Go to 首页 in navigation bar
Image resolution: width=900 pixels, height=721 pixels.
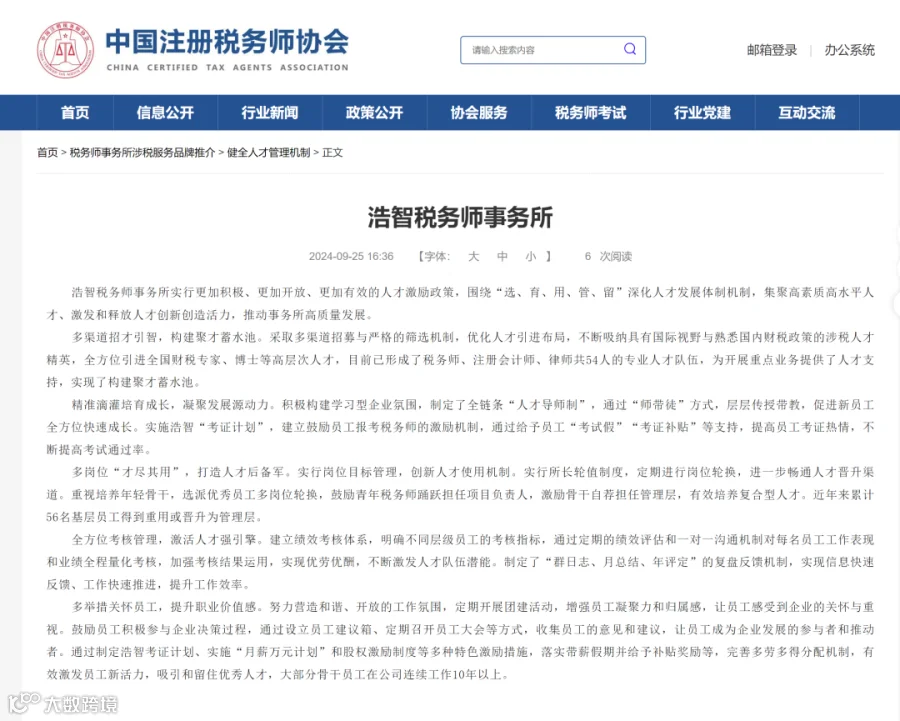[x=75, y=113]
